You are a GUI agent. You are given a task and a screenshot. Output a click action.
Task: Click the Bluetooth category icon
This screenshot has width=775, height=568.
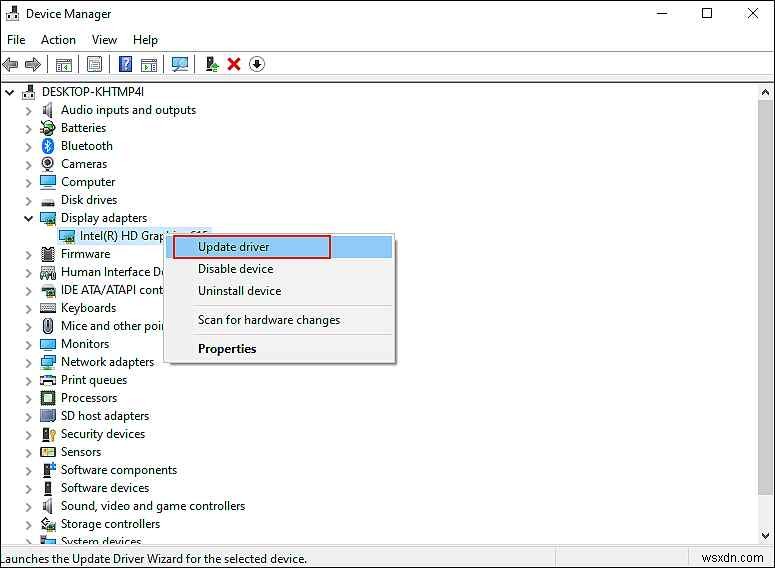48,146
